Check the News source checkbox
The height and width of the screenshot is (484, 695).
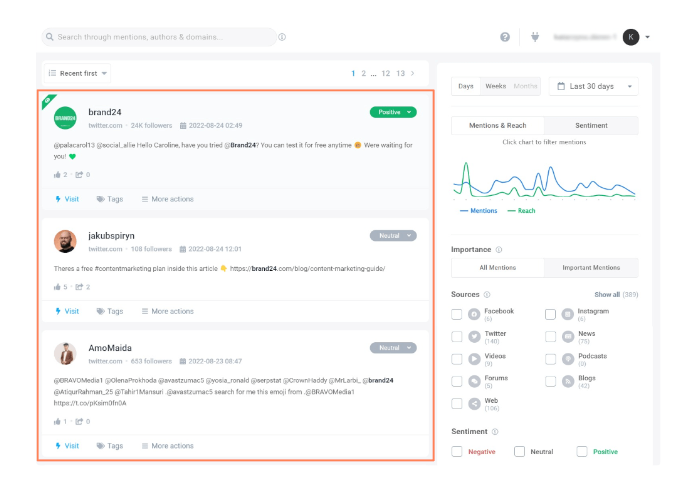click(551, 336)
